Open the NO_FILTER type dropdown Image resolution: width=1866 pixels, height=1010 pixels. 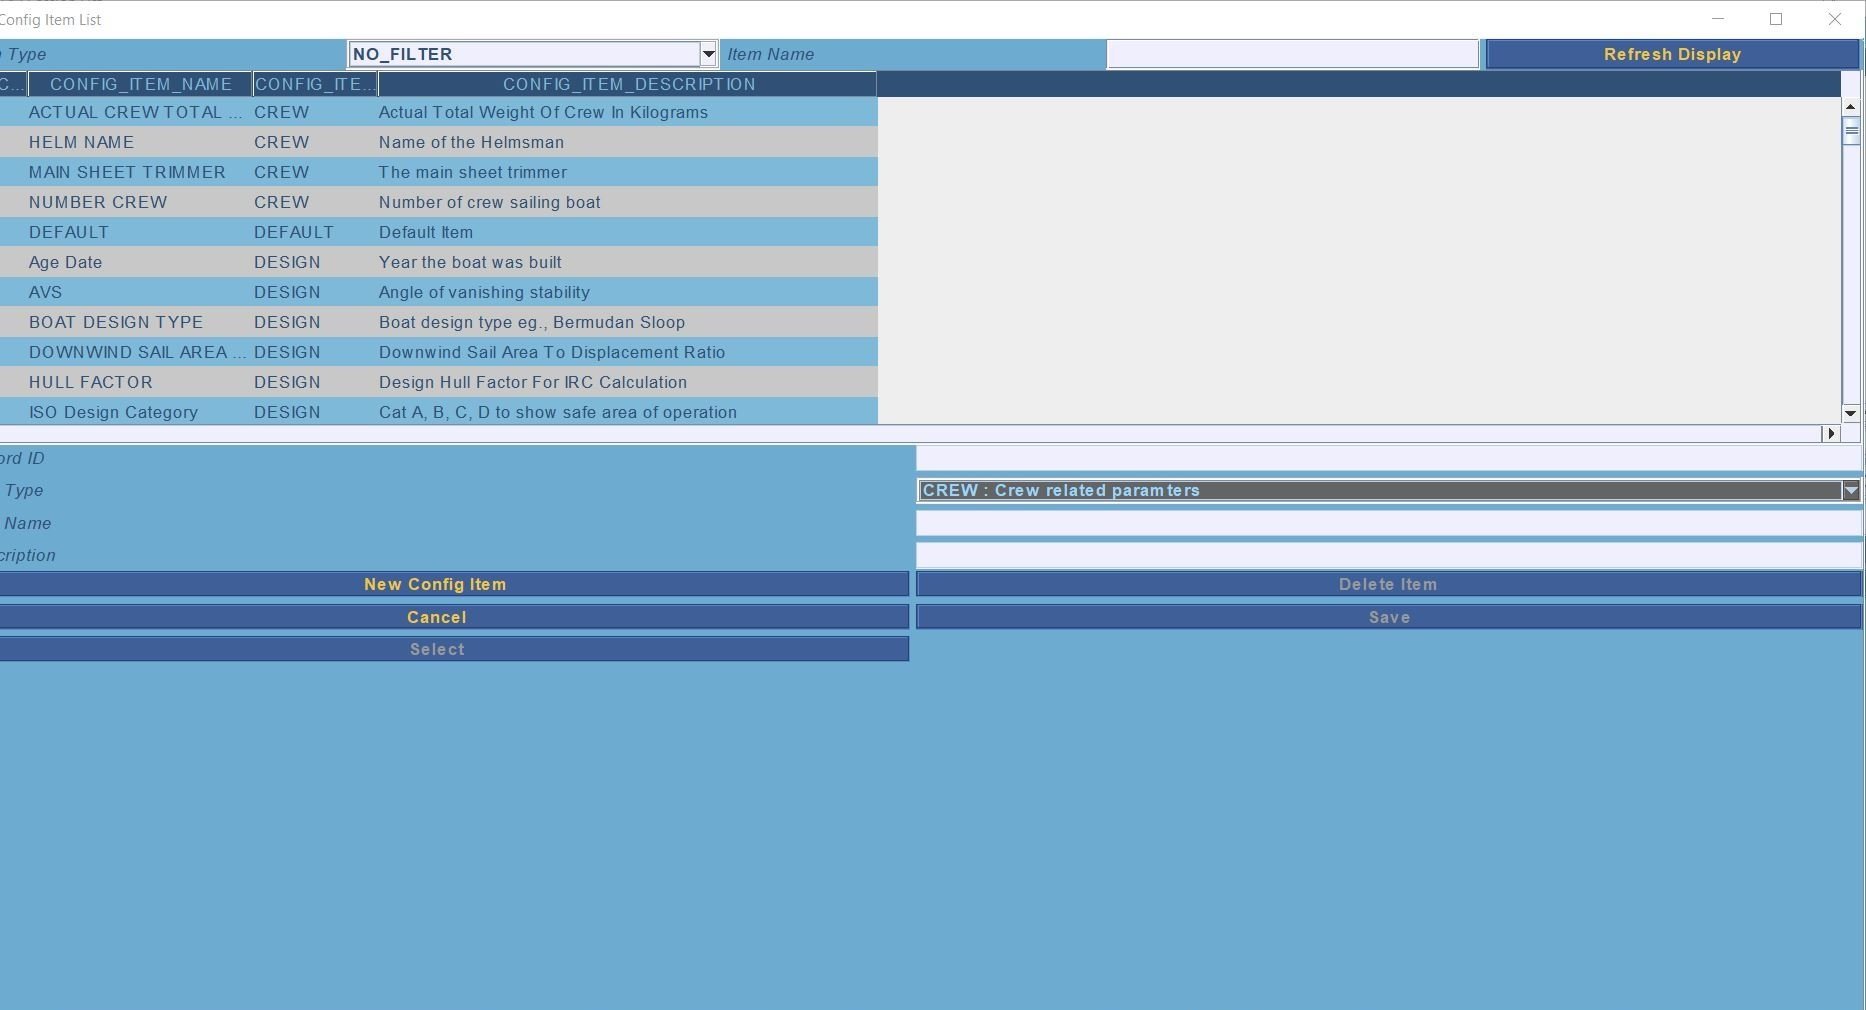coord(708,54)
